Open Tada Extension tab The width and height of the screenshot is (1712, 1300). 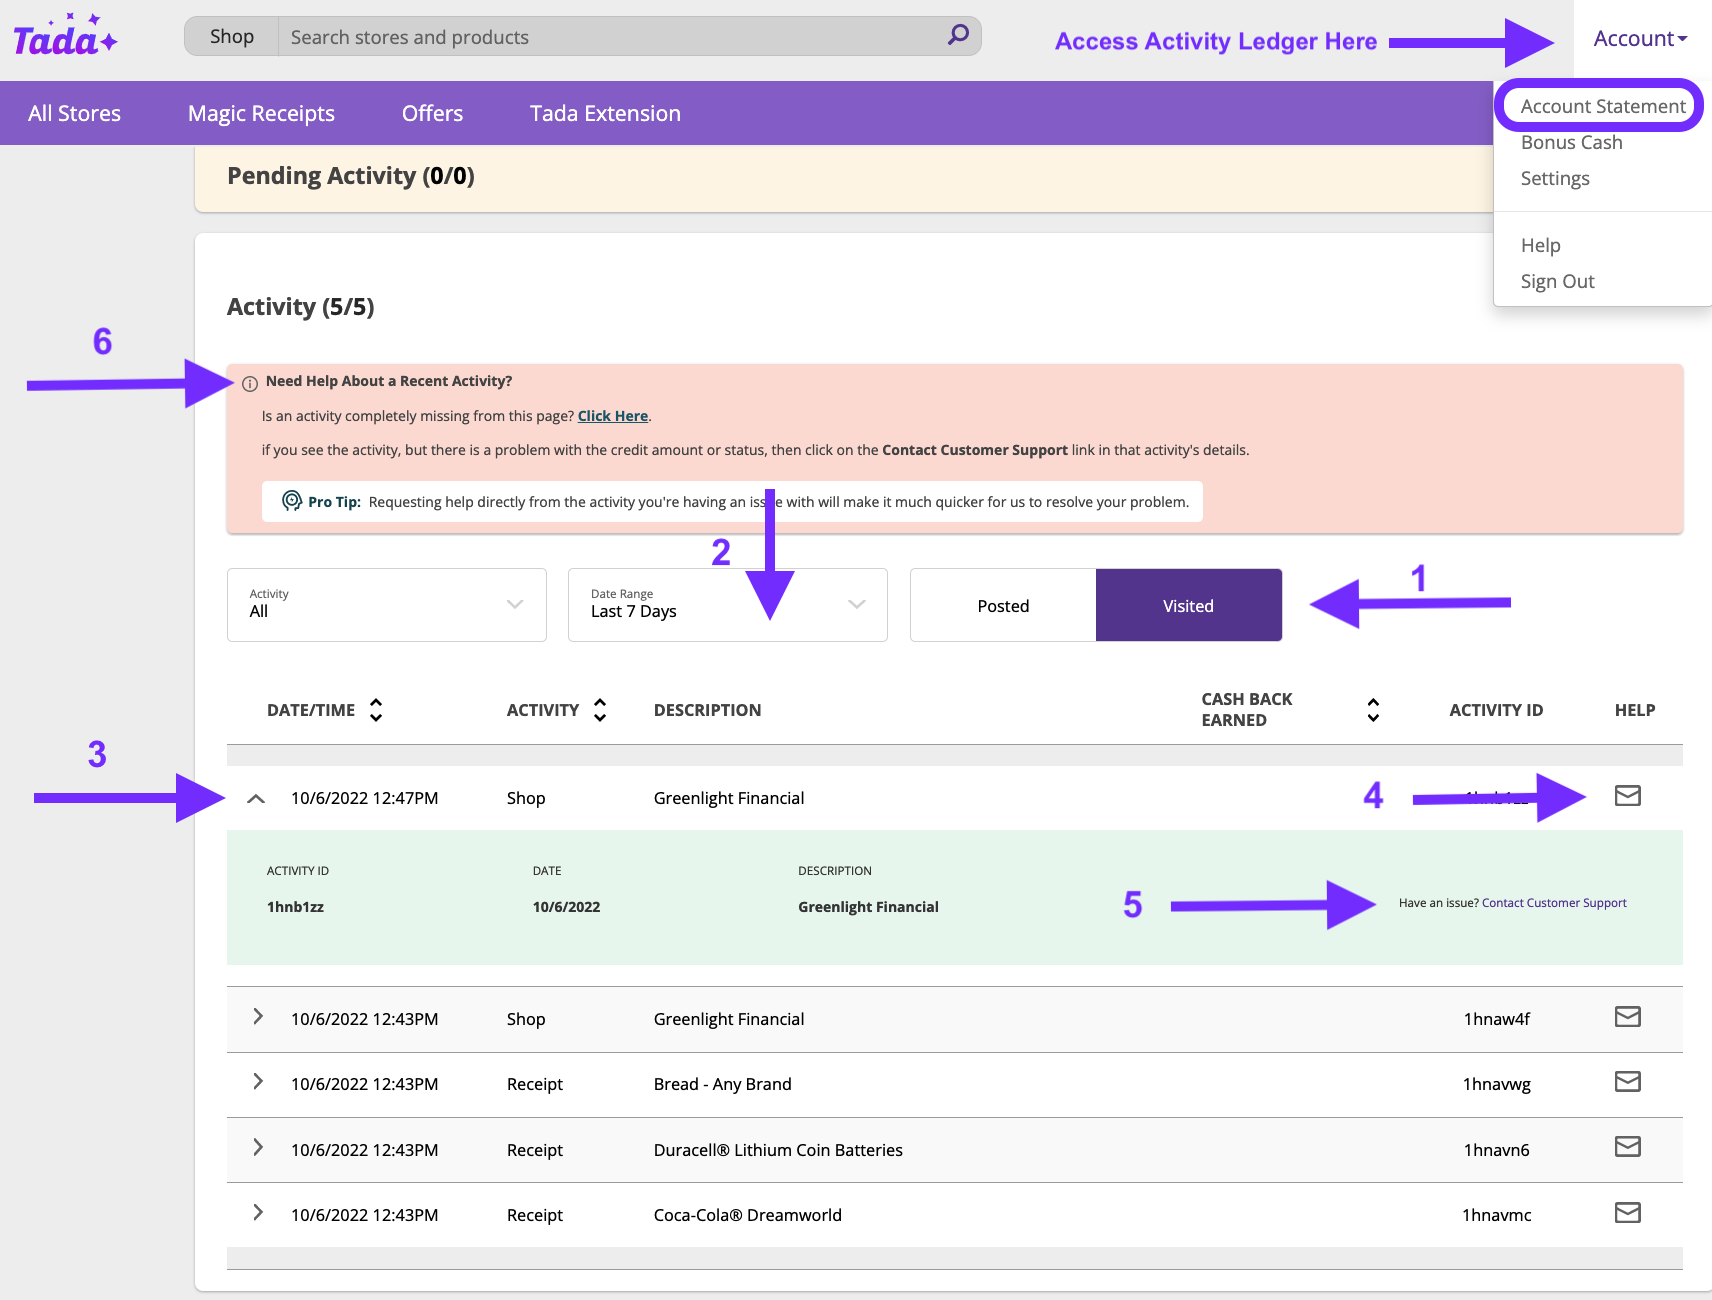pos(605,113)
